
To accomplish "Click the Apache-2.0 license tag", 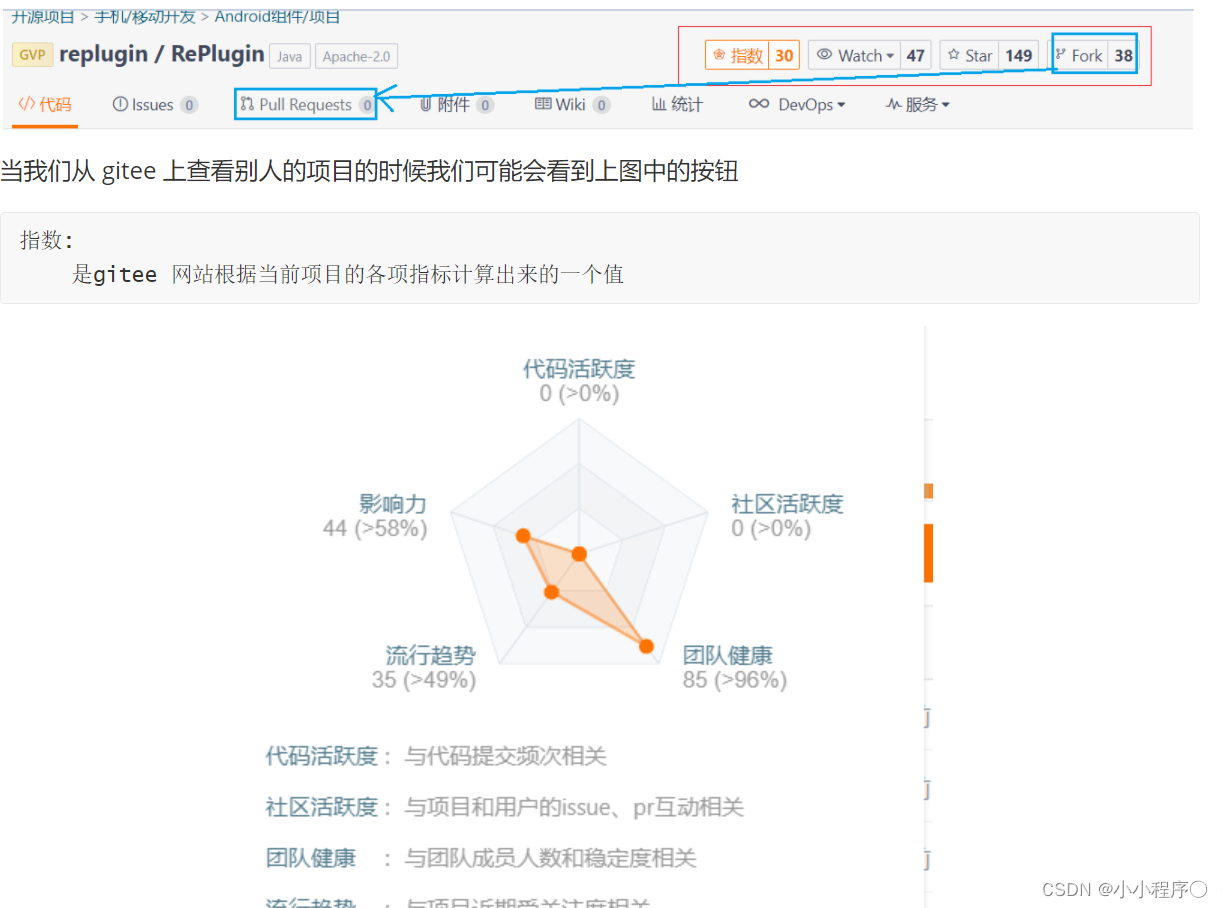I will coord(357,56).
